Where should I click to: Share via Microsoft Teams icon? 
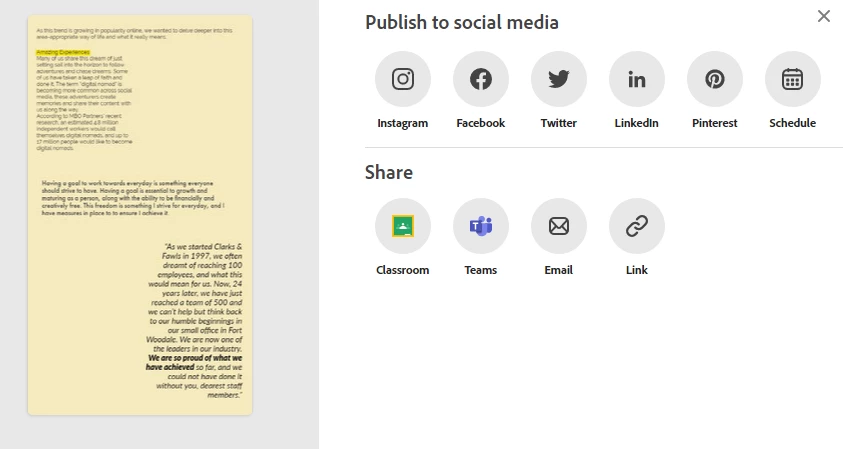tap(481, 226)
